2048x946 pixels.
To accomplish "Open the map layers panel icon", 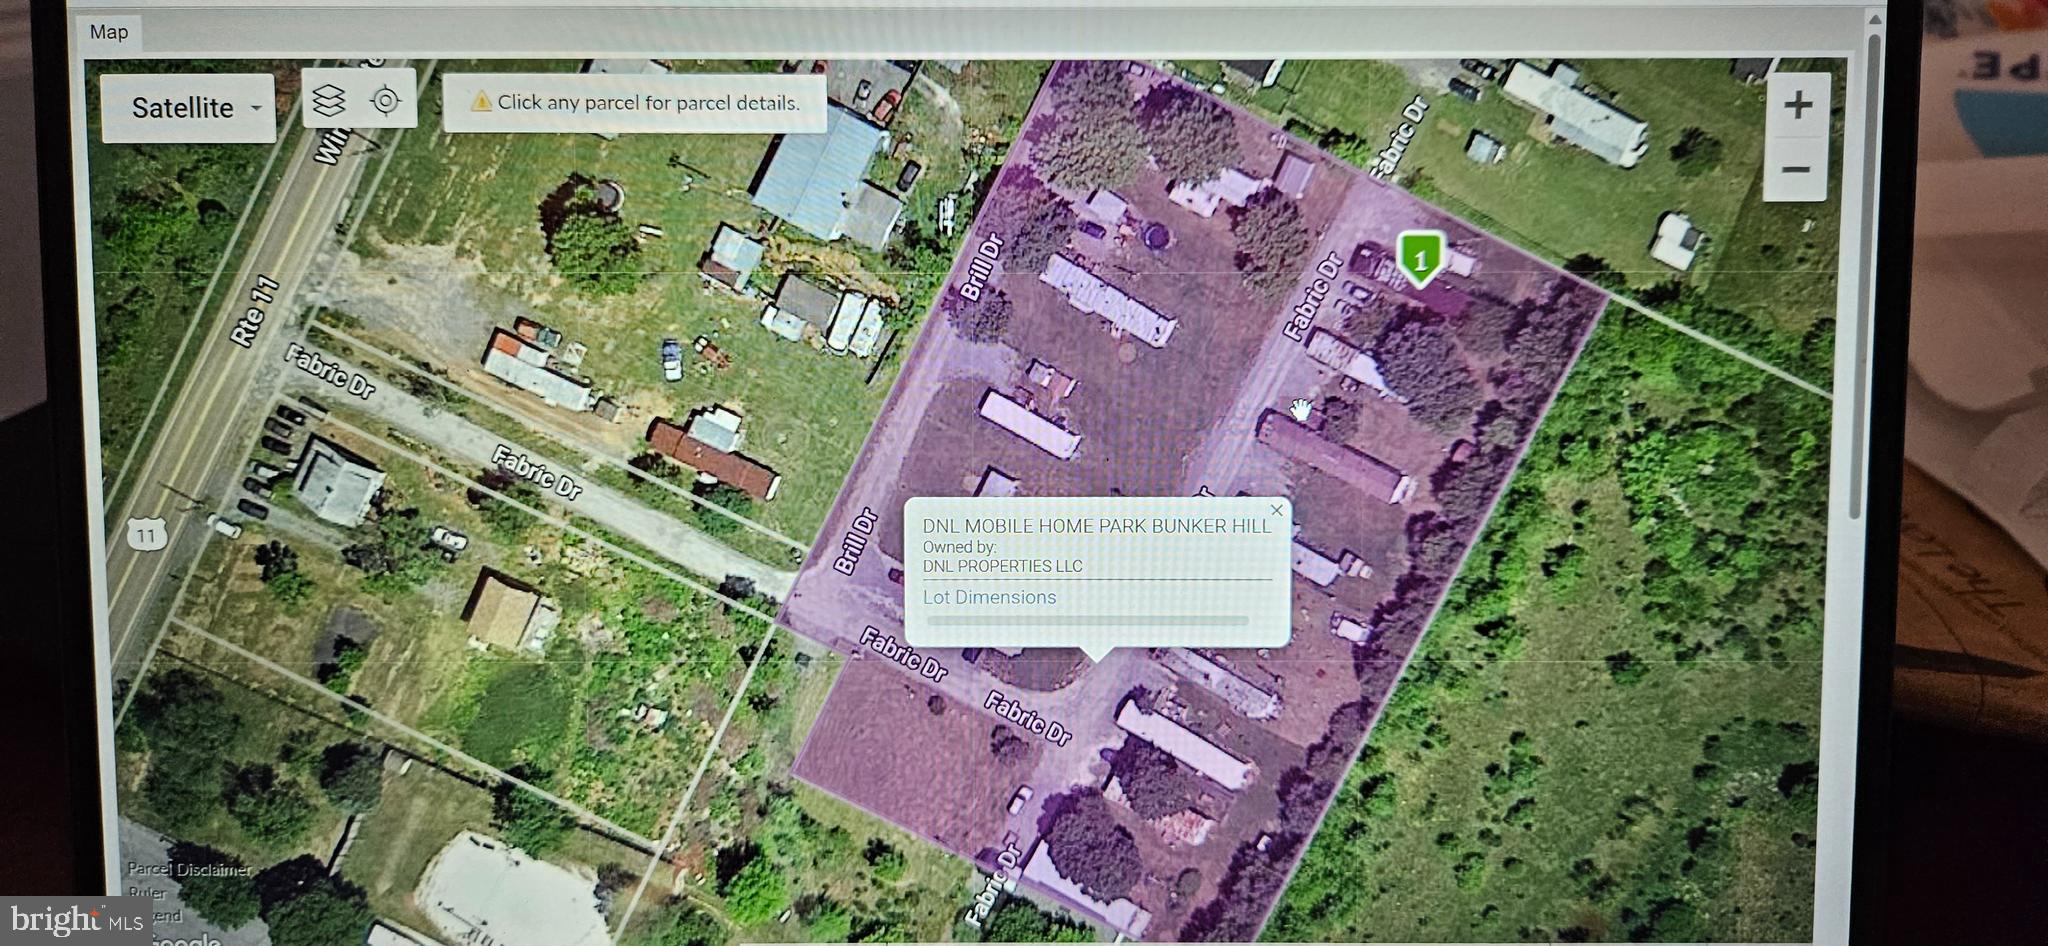I will (329, 100).
